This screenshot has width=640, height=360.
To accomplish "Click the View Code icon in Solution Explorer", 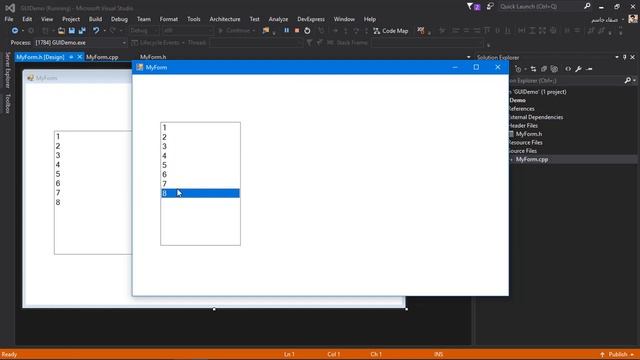I will coord(568,69).
